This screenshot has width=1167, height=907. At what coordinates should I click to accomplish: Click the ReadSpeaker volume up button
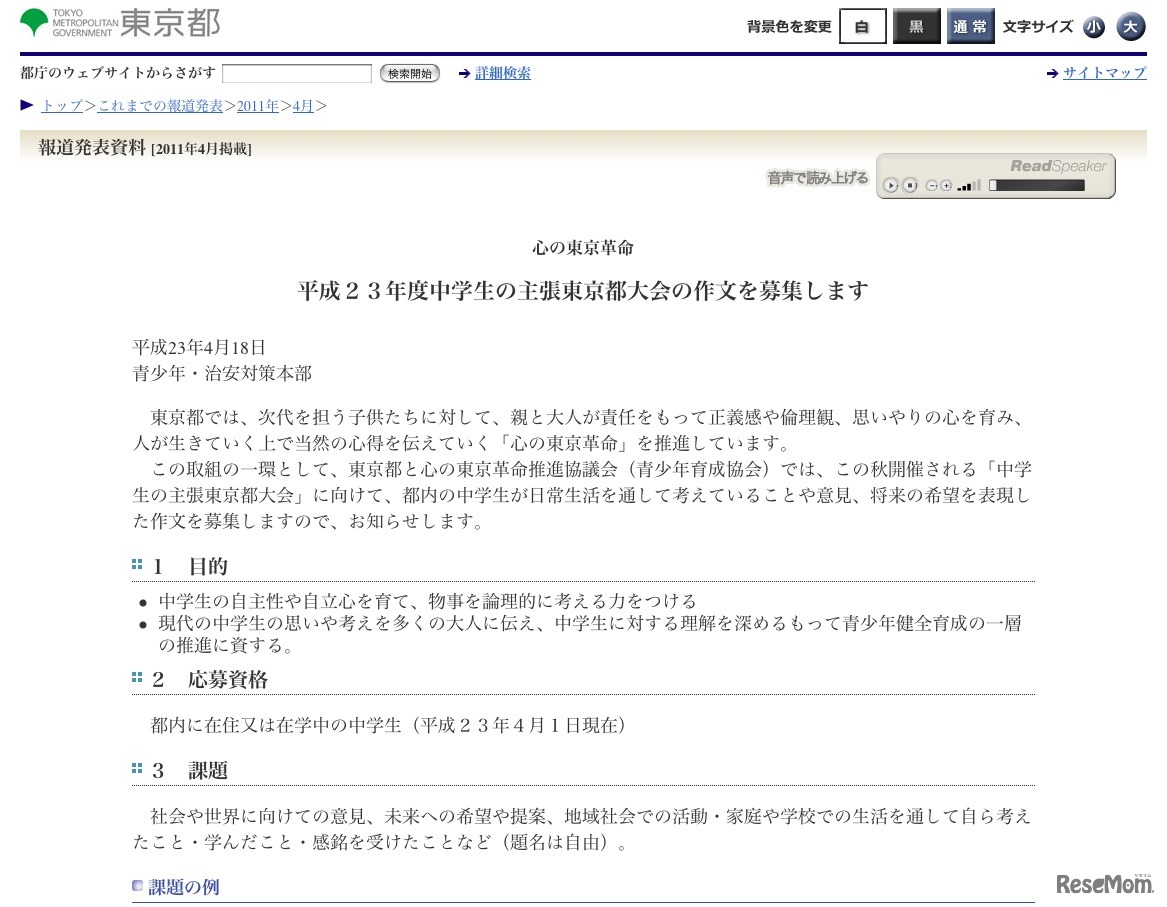click(946, 185)
